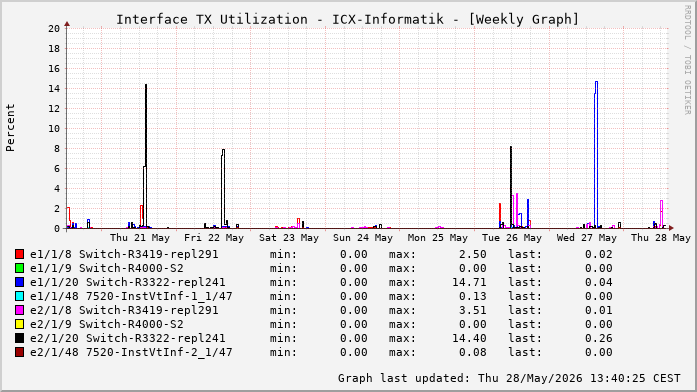Click max value 14.40 for e2/1/20
The width and height of the screenshot is (697, 392).
(x=469, y=338)
